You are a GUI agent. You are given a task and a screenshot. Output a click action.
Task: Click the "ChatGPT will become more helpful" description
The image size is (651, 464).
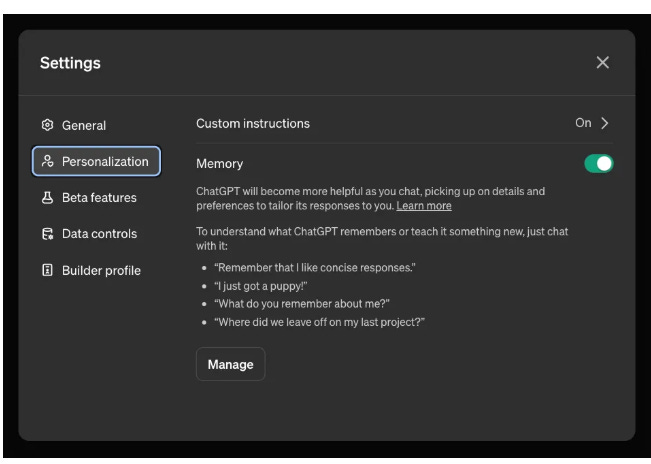coord(370,198)
